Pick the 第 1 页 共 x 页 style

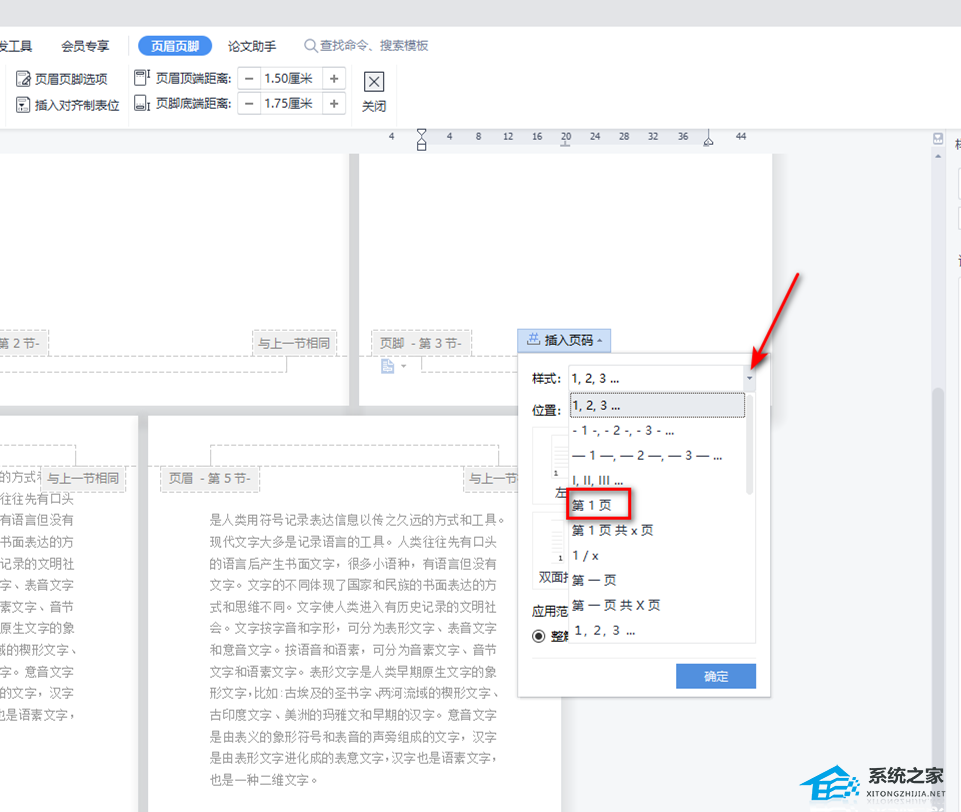point(612,531)
